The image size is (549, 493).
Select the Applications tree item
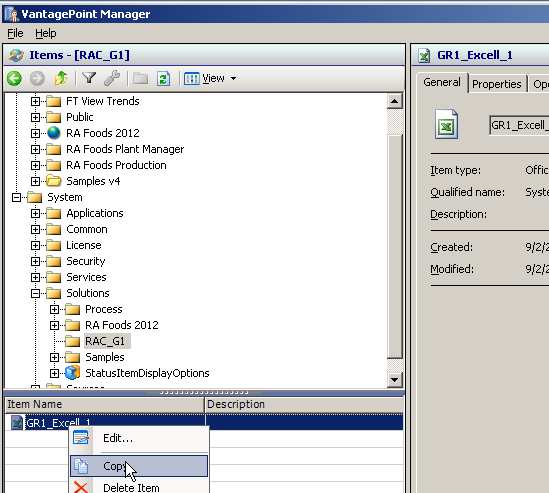tap(95, 213)
